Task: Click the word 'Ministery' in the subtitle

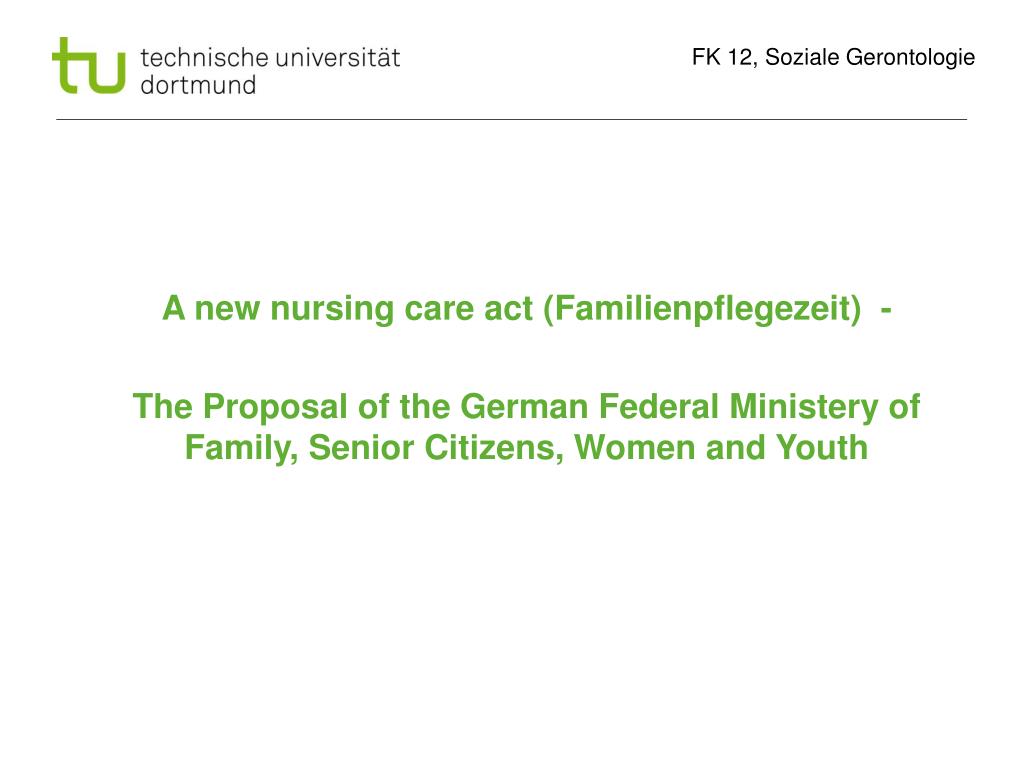Action: click(x=804, y=408)
